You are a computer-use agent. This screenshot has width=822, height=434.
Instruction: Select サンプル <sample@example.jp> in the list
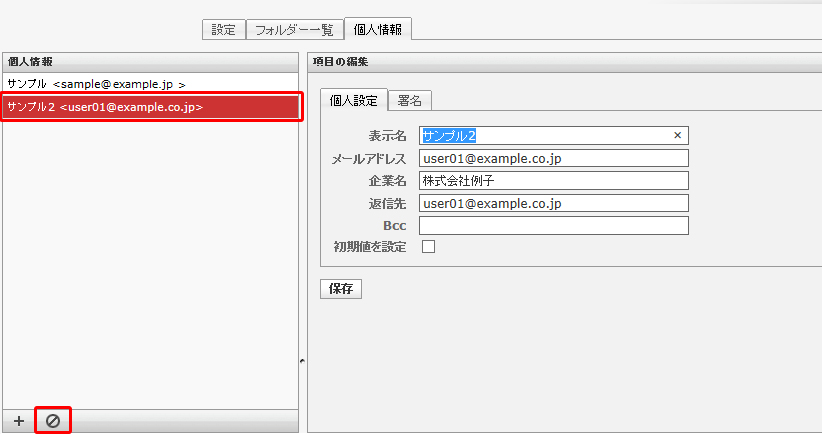click(x=96, y=84)
